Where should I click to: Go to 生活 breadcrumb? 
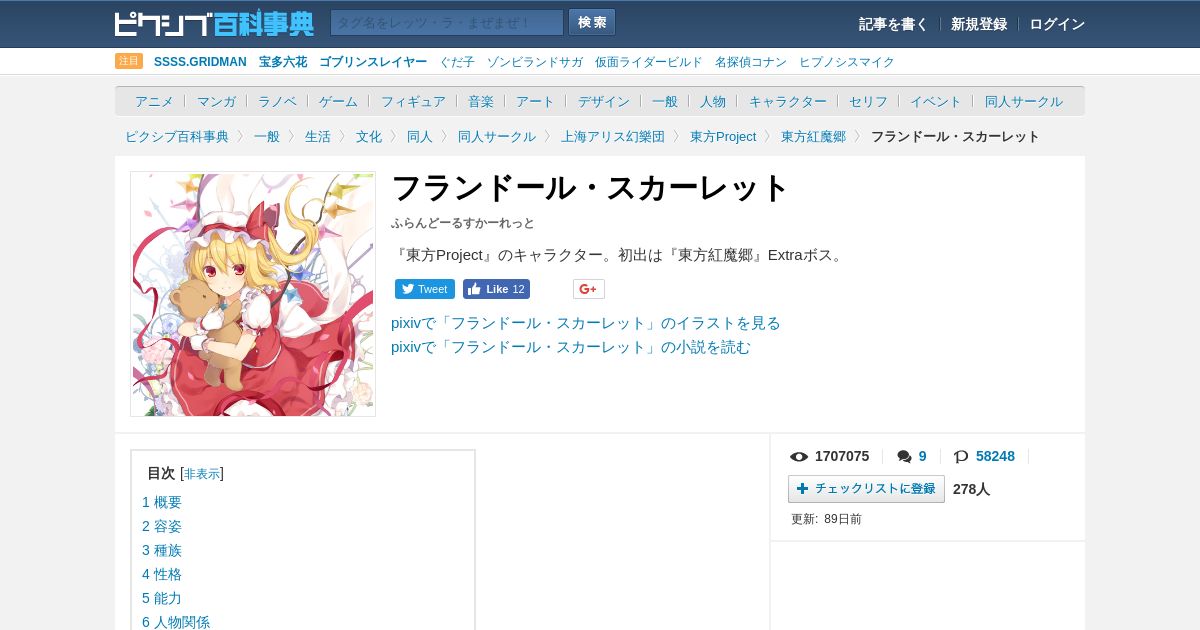pyautogui.click(x=318, y=137)
